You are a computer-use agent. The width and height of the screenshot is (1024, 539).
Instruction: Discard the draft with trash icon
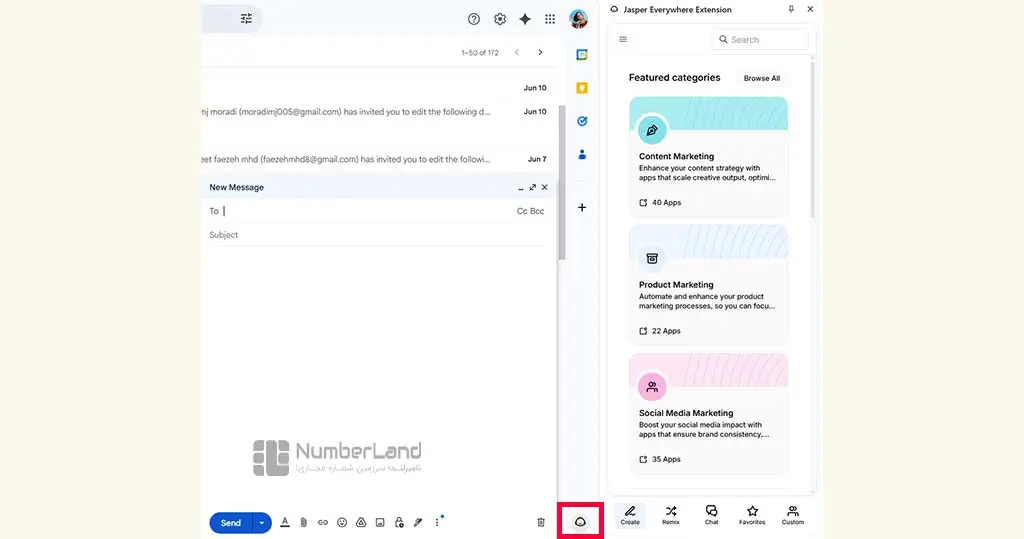(541, 523)
